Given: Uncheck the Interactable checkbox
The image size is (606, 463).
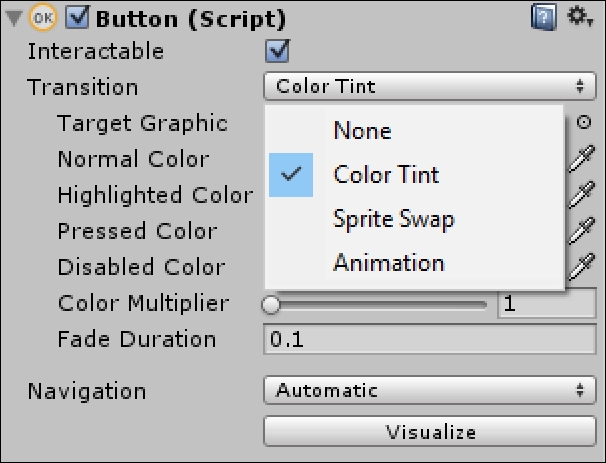Looking at the screenshot, I should click(277, 51).
